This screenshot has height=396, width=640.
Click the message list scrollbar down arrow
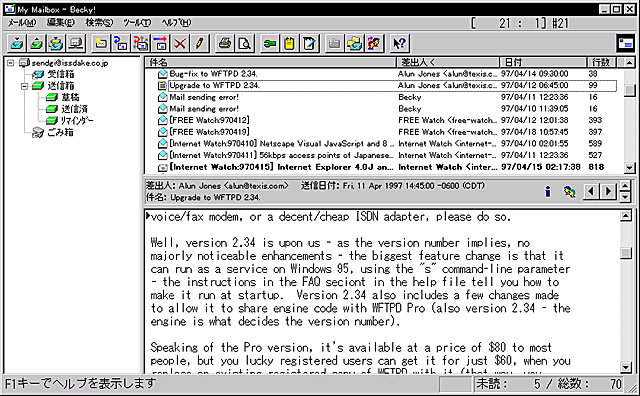(x=629, y=167)
